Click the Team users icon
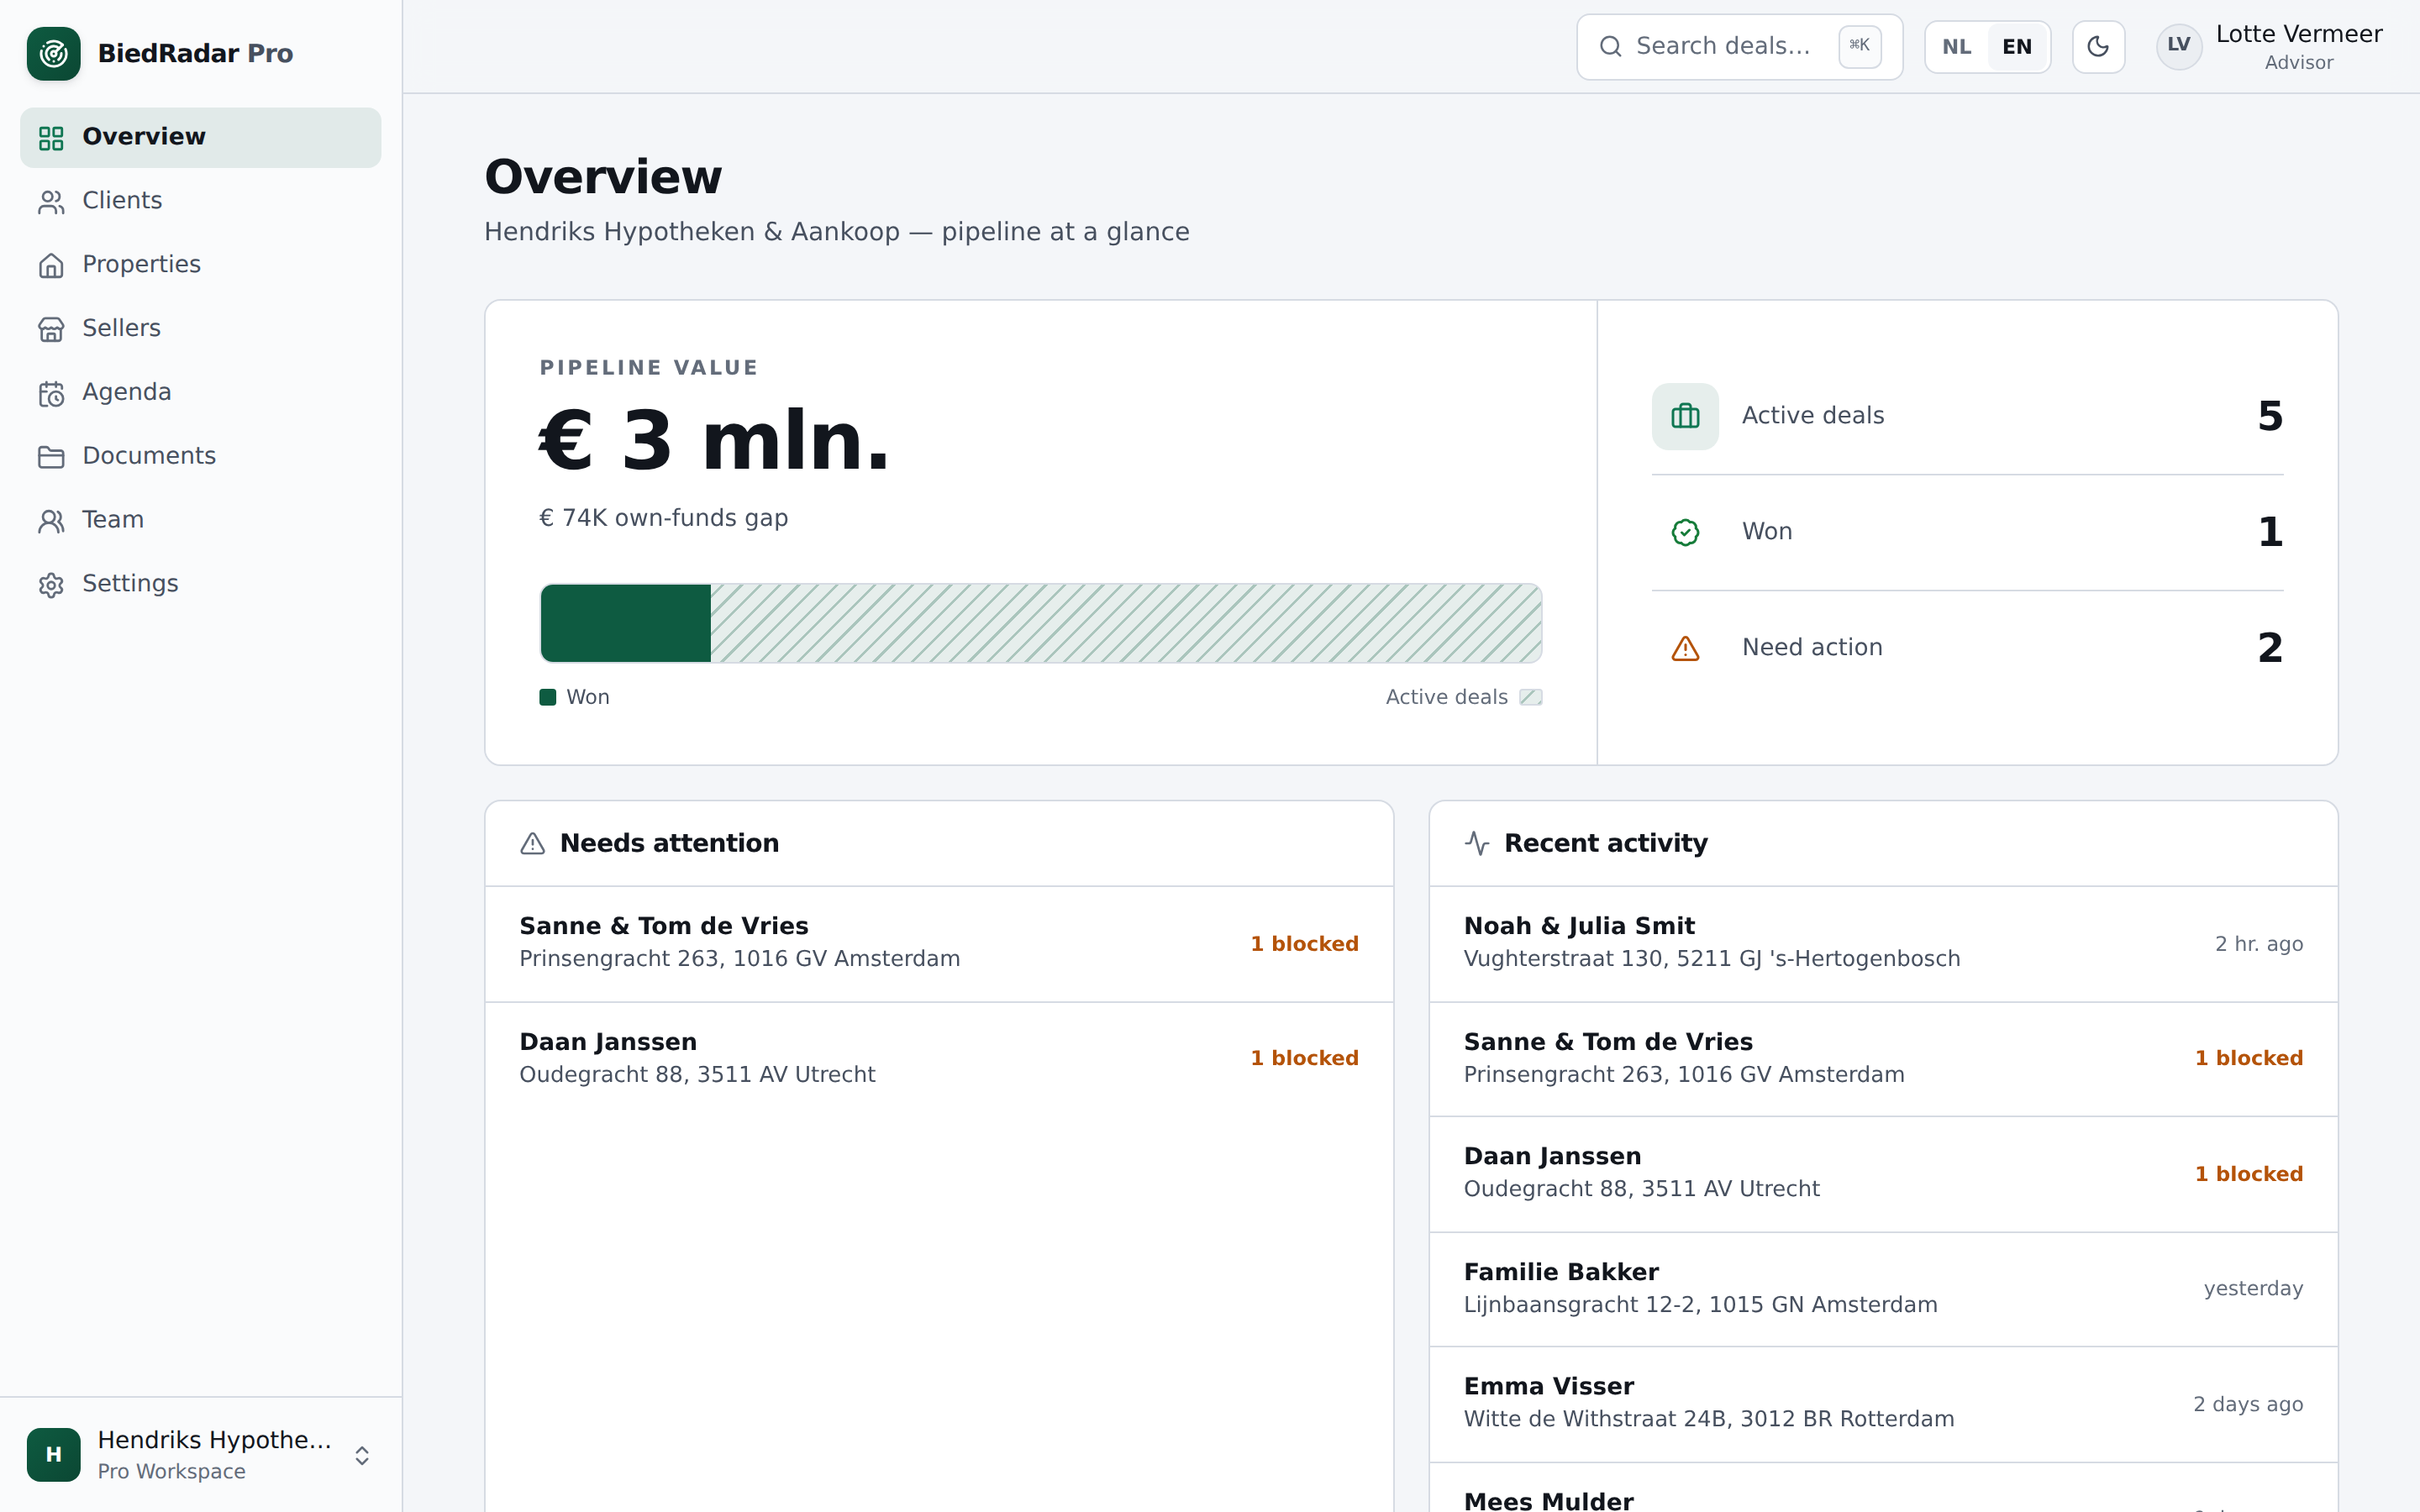This screenshot has width=2420, height=1512. tap(51, 521)
